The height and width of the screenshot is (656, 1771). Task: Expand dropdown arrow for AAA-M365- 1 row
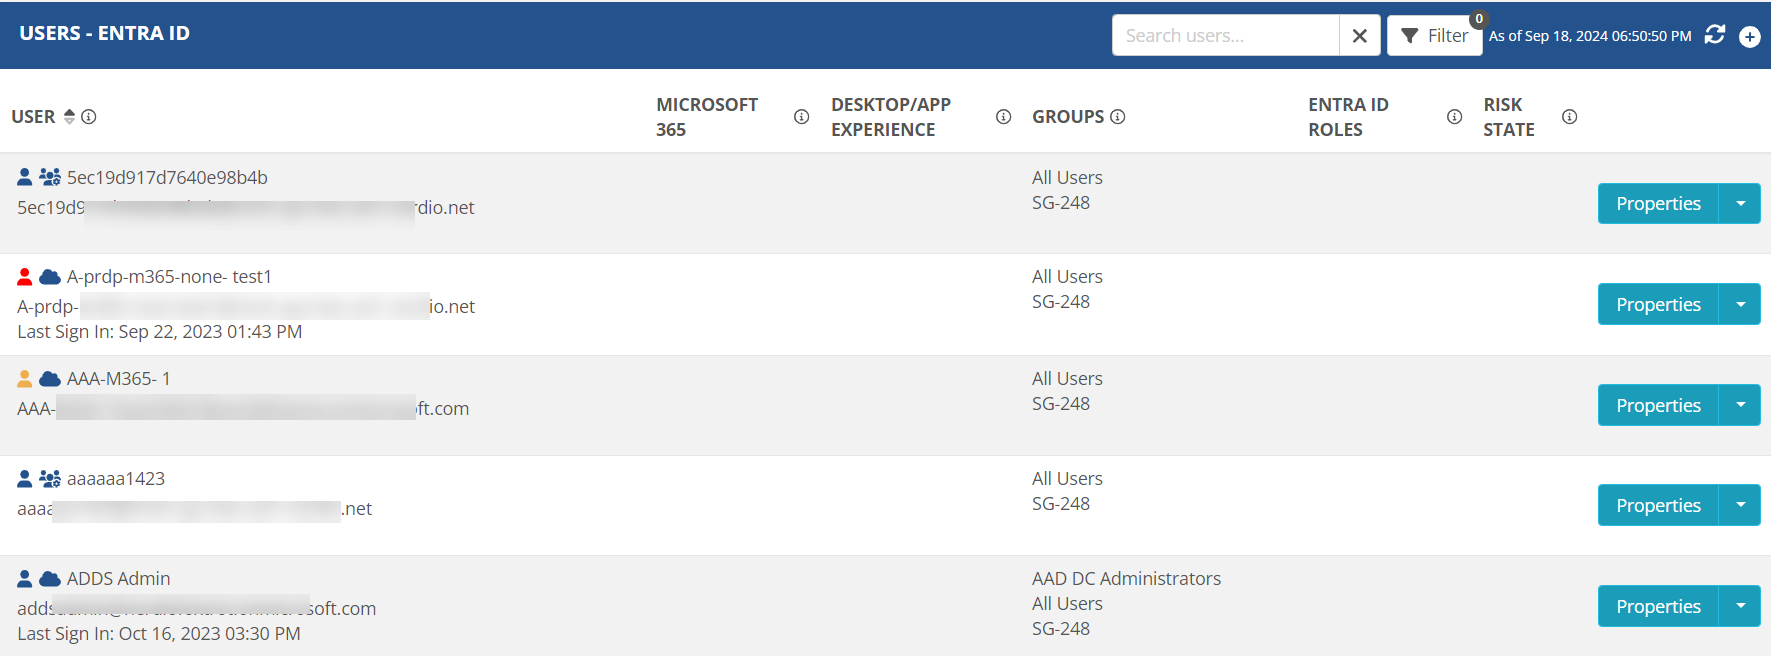[x=1740, y=405]
